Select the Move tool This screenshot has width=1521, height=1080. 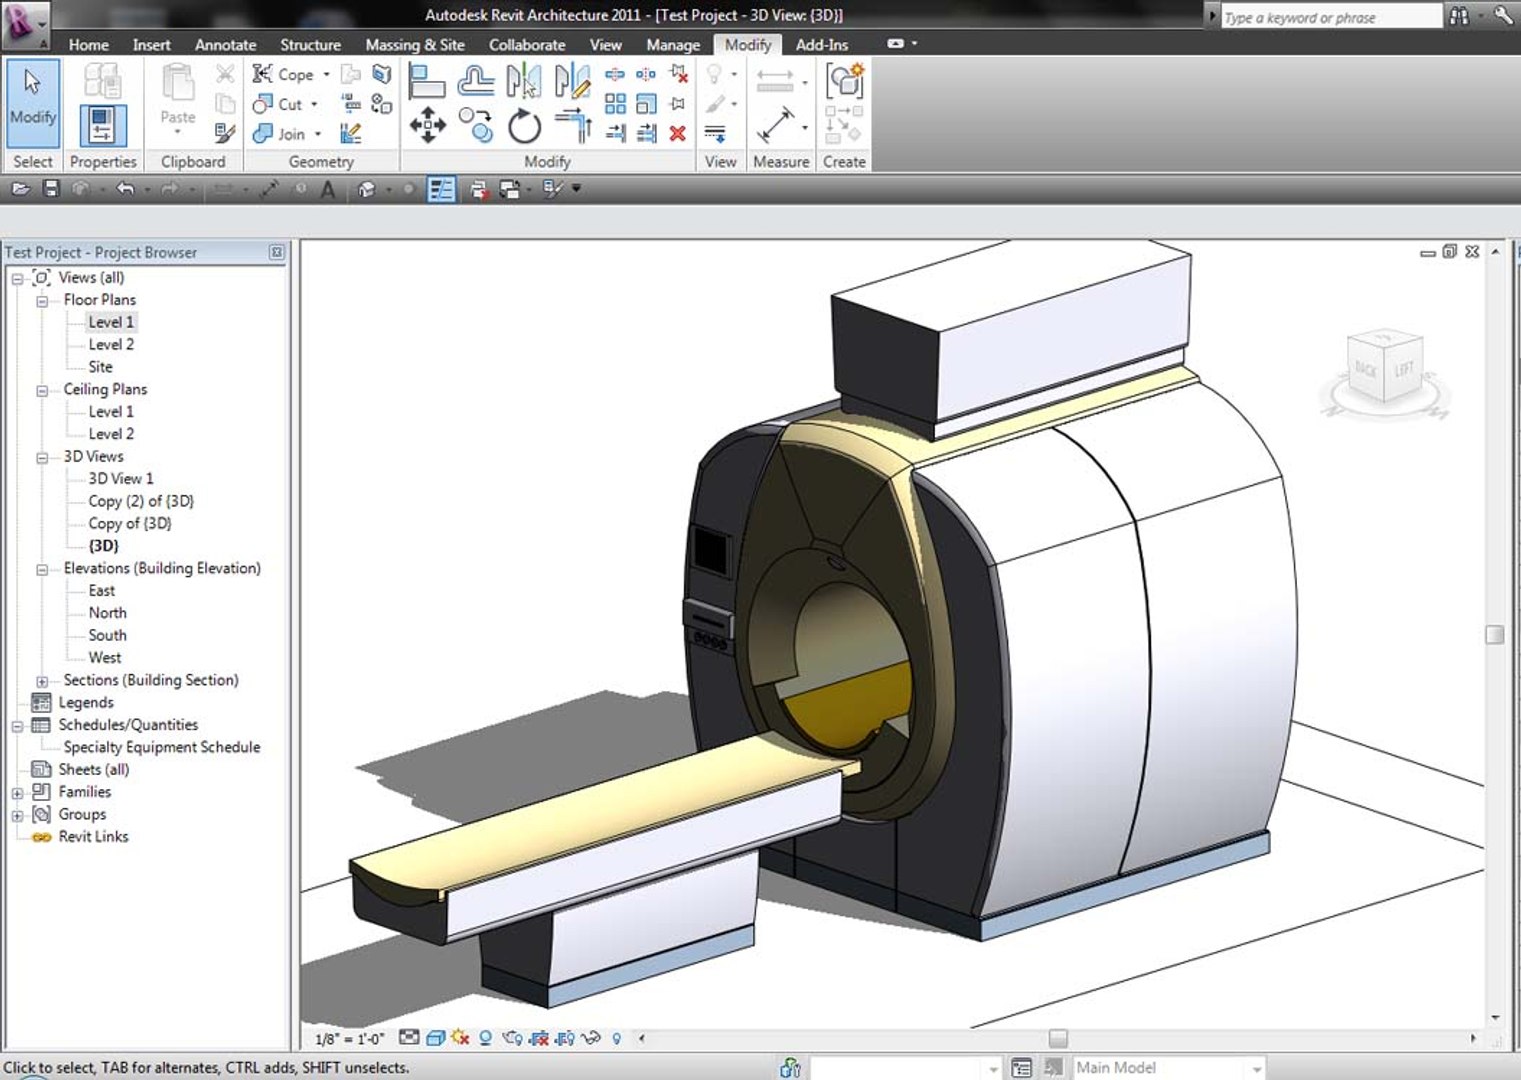[x=427, y=126]
